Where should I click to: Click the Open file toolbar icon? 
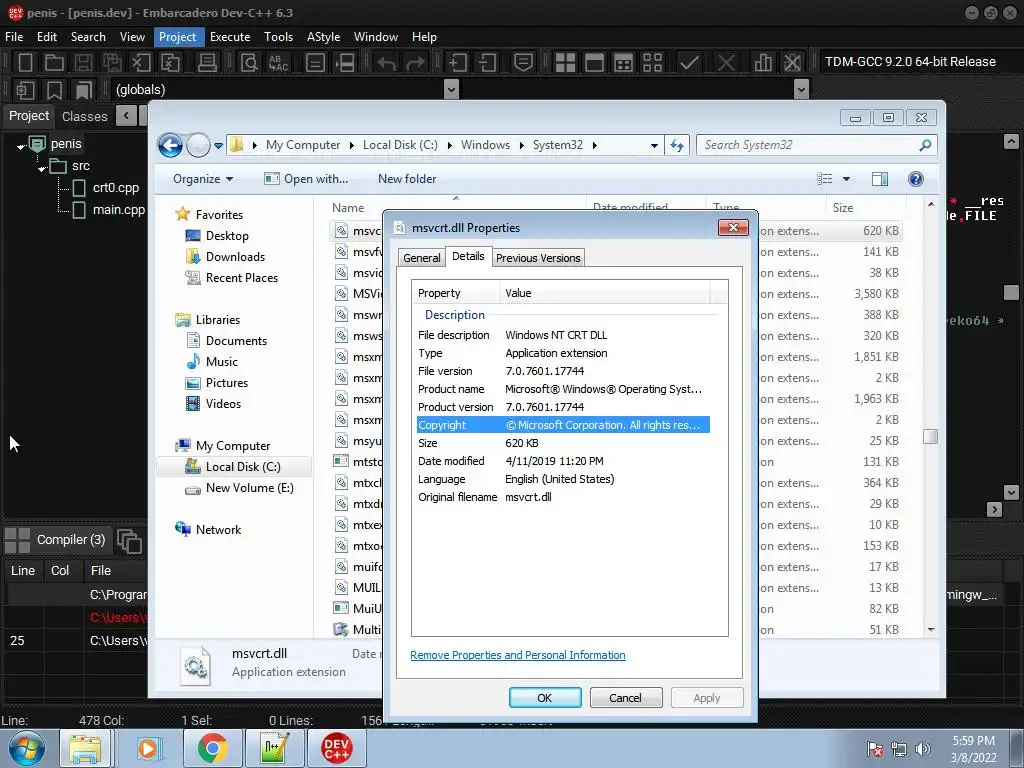54,62
